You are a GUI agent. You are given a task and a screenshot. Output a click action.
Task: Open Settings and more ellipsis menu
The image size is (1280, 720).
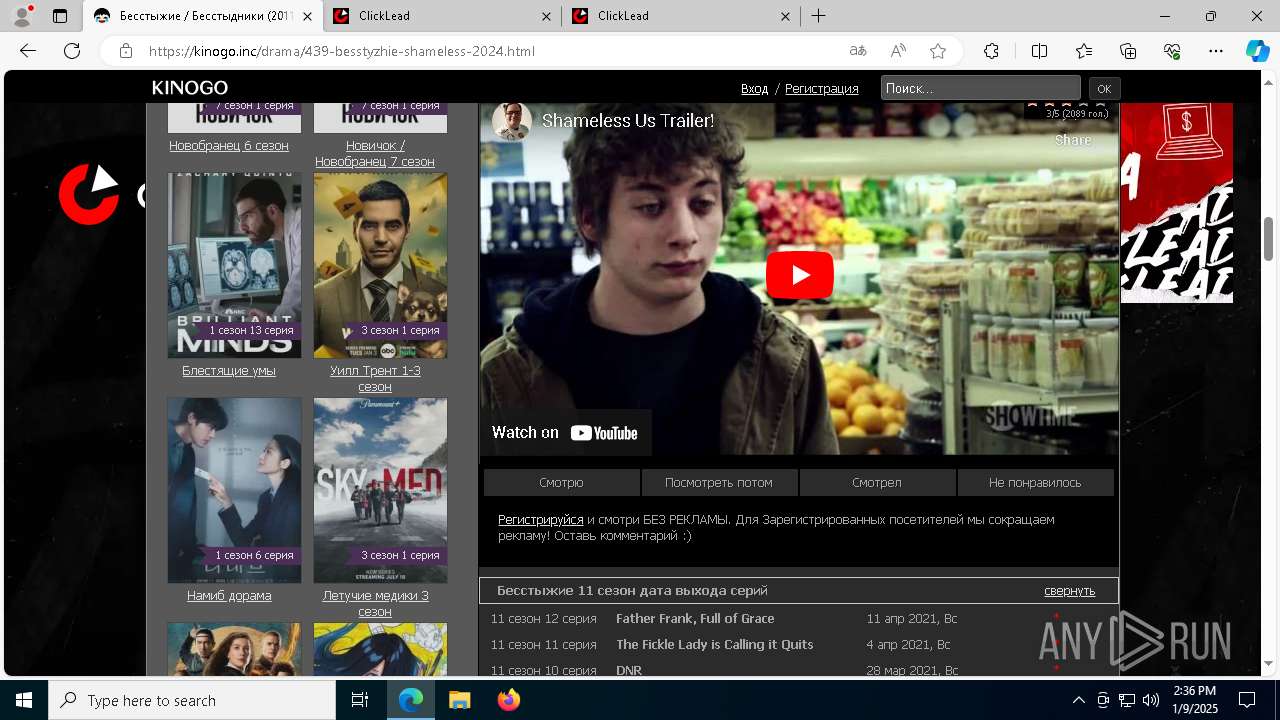point(1216,51)
